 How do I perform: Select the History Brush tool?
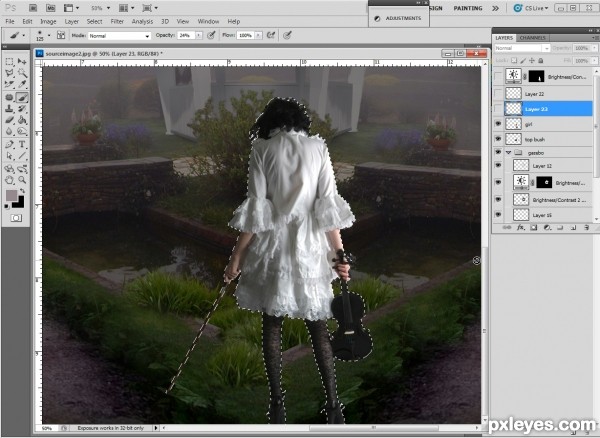(x=22, y=109)
